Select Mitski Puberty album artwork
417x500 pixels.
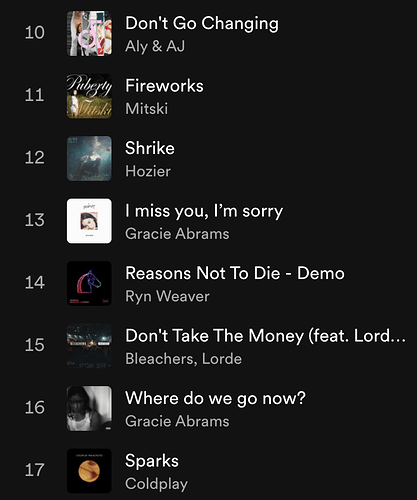tap(89, 96)
